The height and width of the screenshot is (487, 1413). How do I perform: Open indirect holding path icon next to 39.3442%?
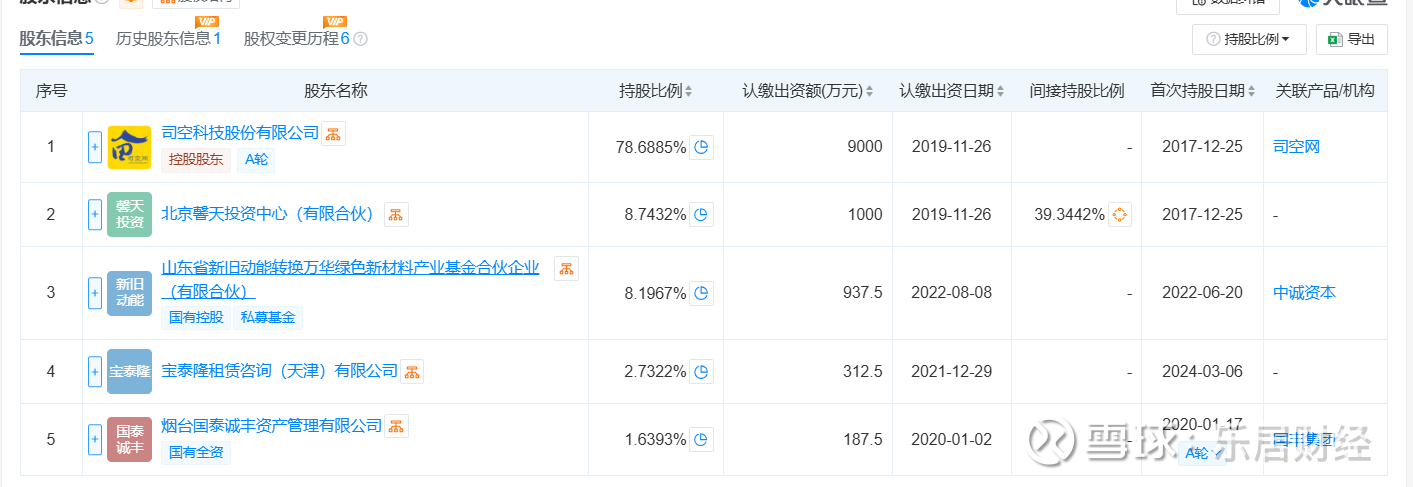point(1120,214)
